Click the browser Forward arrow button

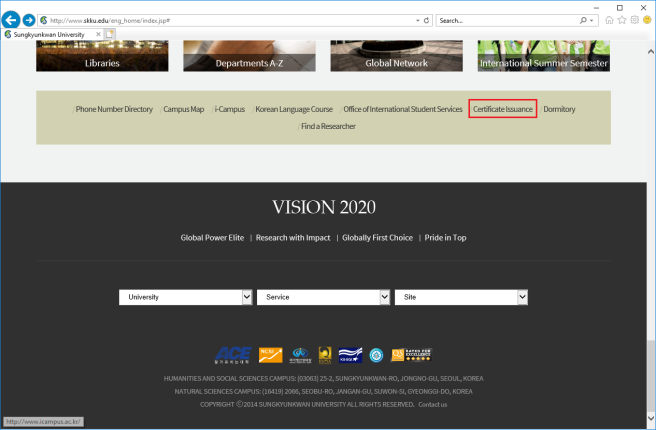click(29, 20)
